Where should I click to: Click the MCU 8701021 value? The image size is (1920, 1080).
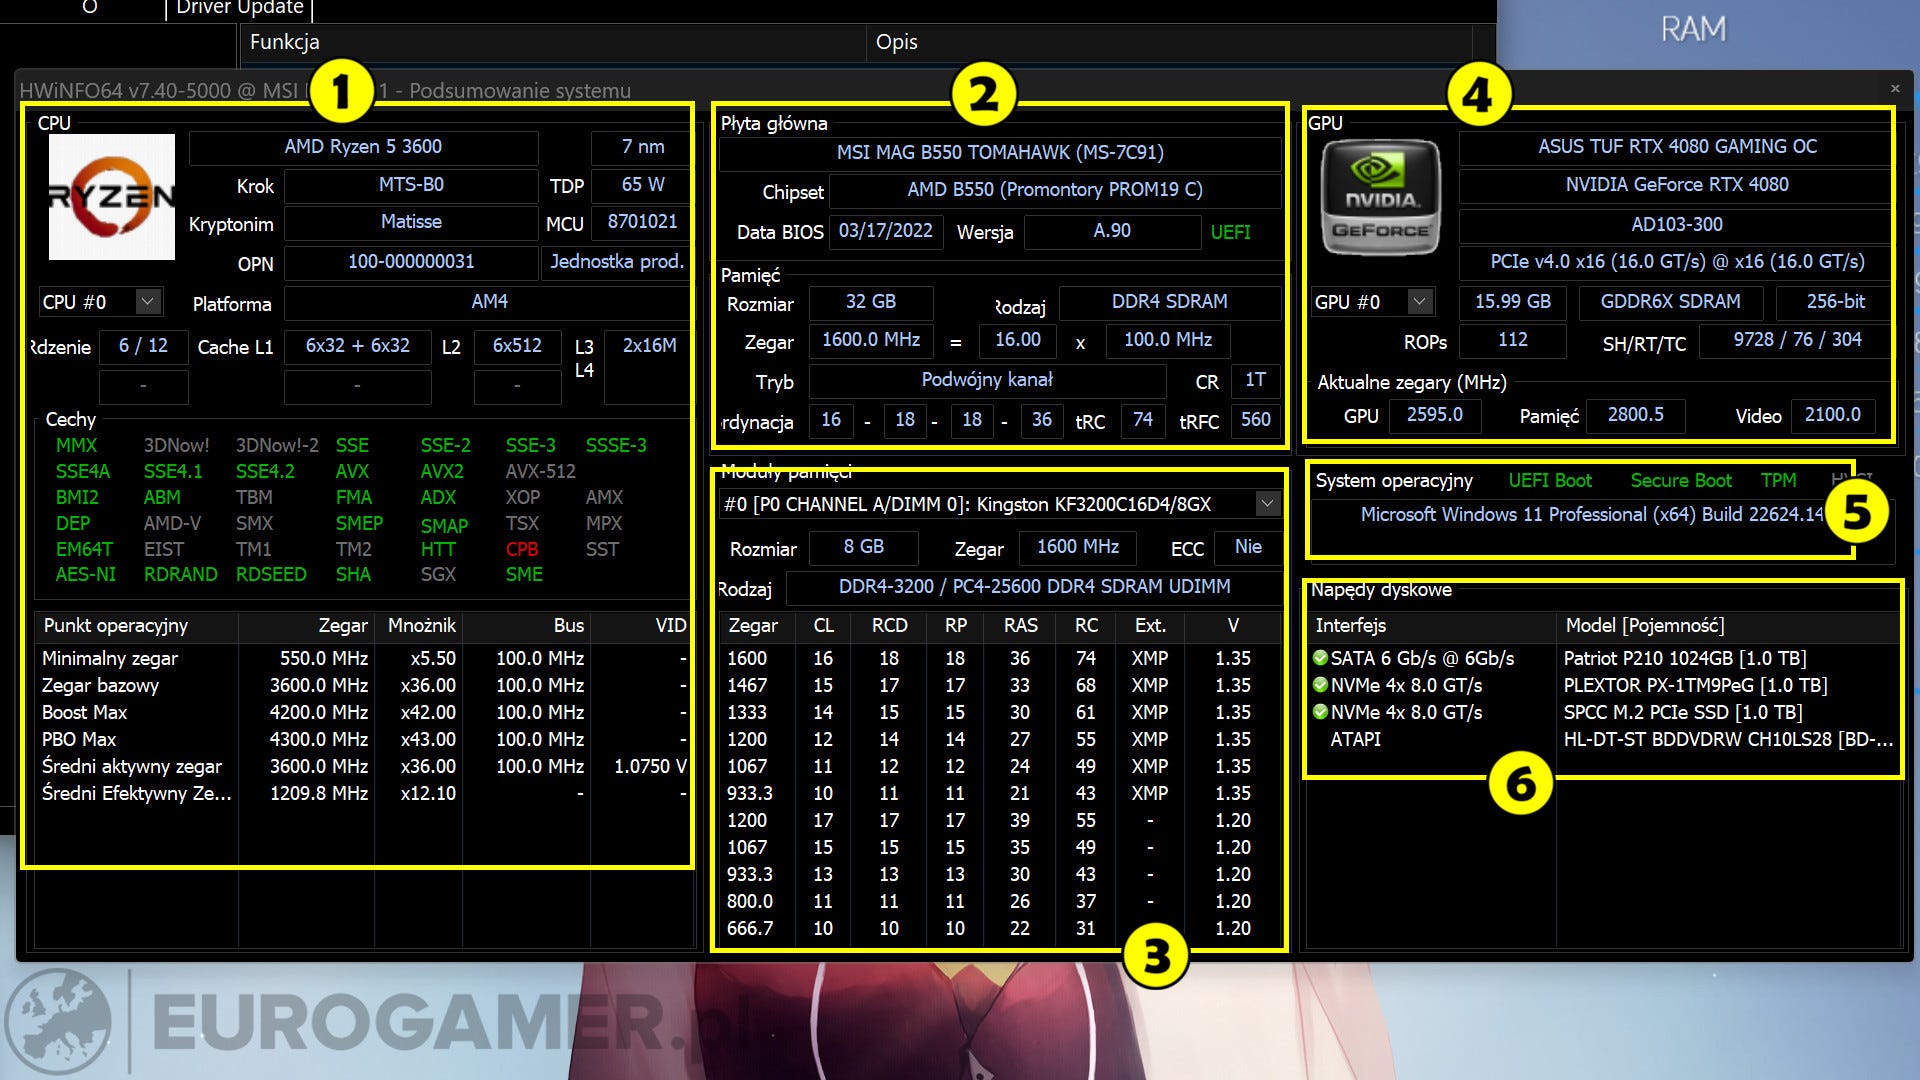point(642,222)
